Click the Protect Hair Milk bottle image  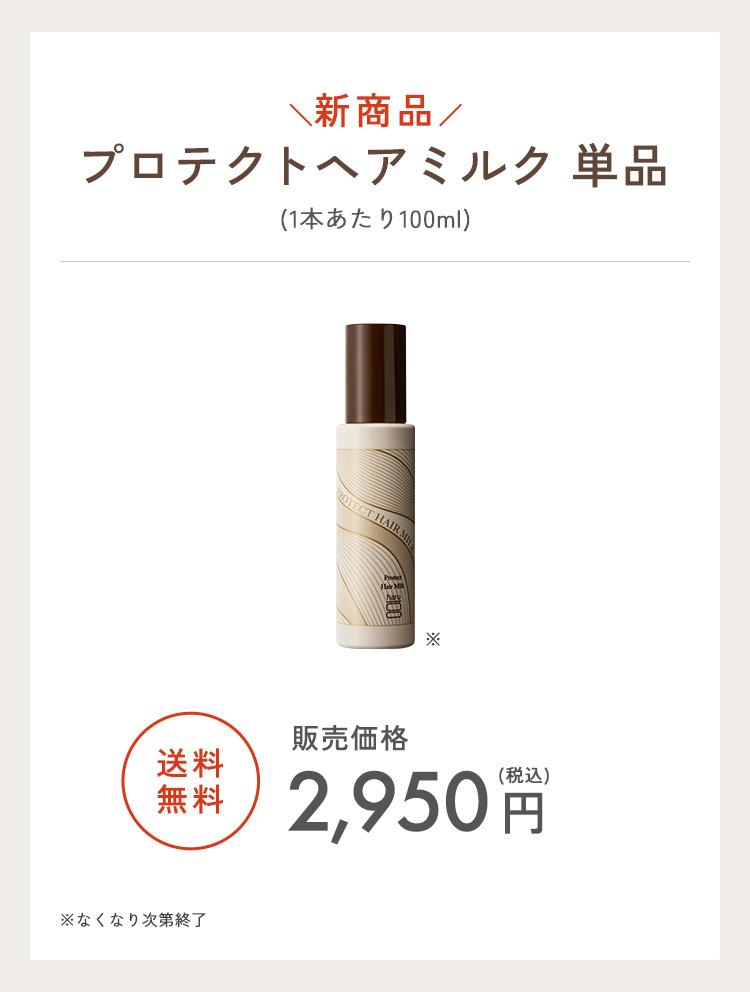pos(375,486)
